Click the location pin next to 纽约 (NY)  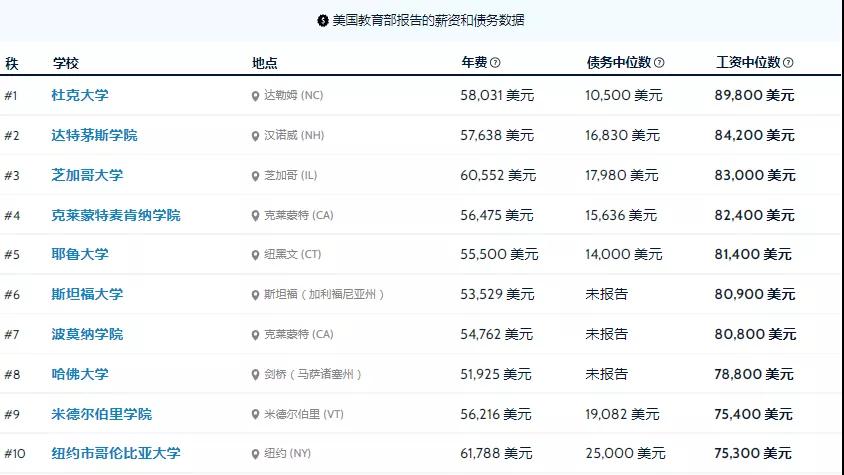click(x=255, y=454)
